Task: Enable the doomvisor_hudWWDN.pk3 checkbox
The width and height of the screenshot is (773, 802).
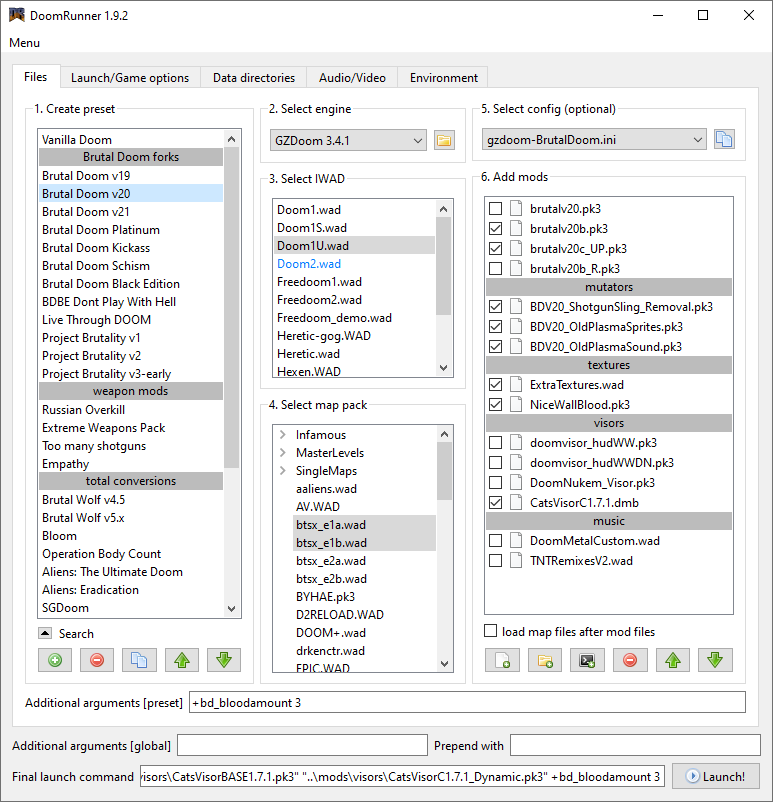Action: point(495,463)
